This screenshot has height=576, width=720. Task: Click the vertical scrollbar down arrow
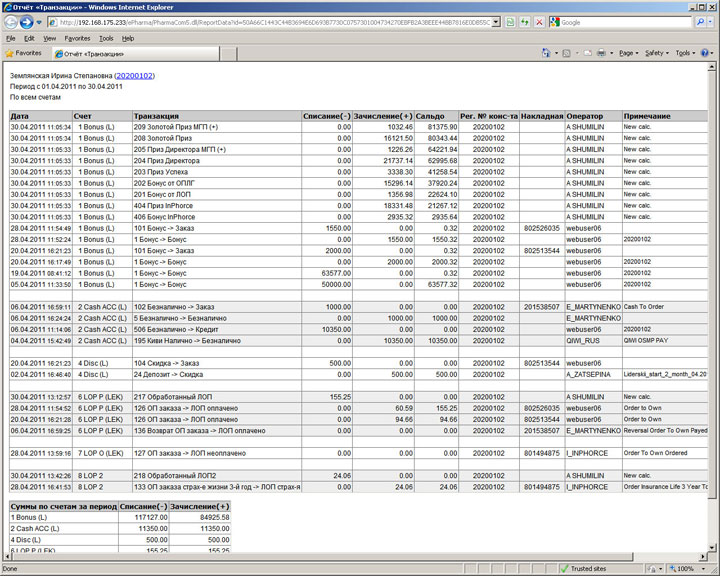pyautogui.click(x=711, y=547)
